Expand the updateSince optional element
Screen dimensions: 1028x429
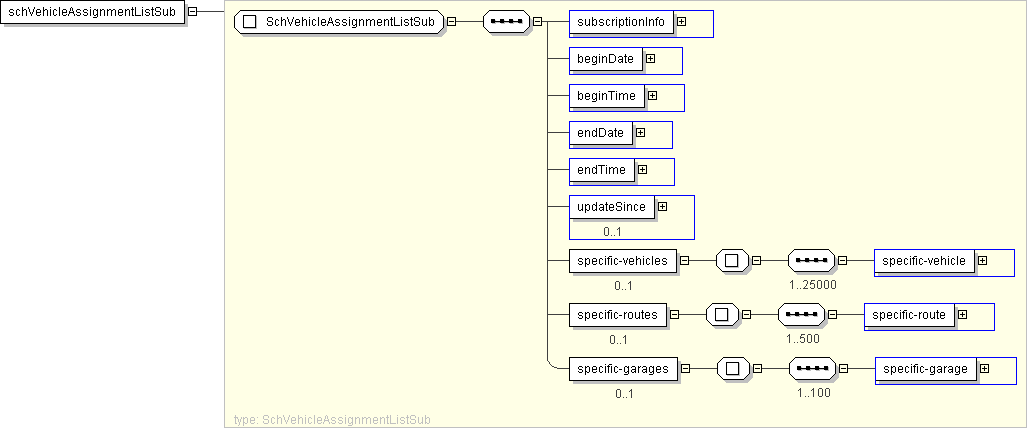pyautogui.click(x=662, y=206)
